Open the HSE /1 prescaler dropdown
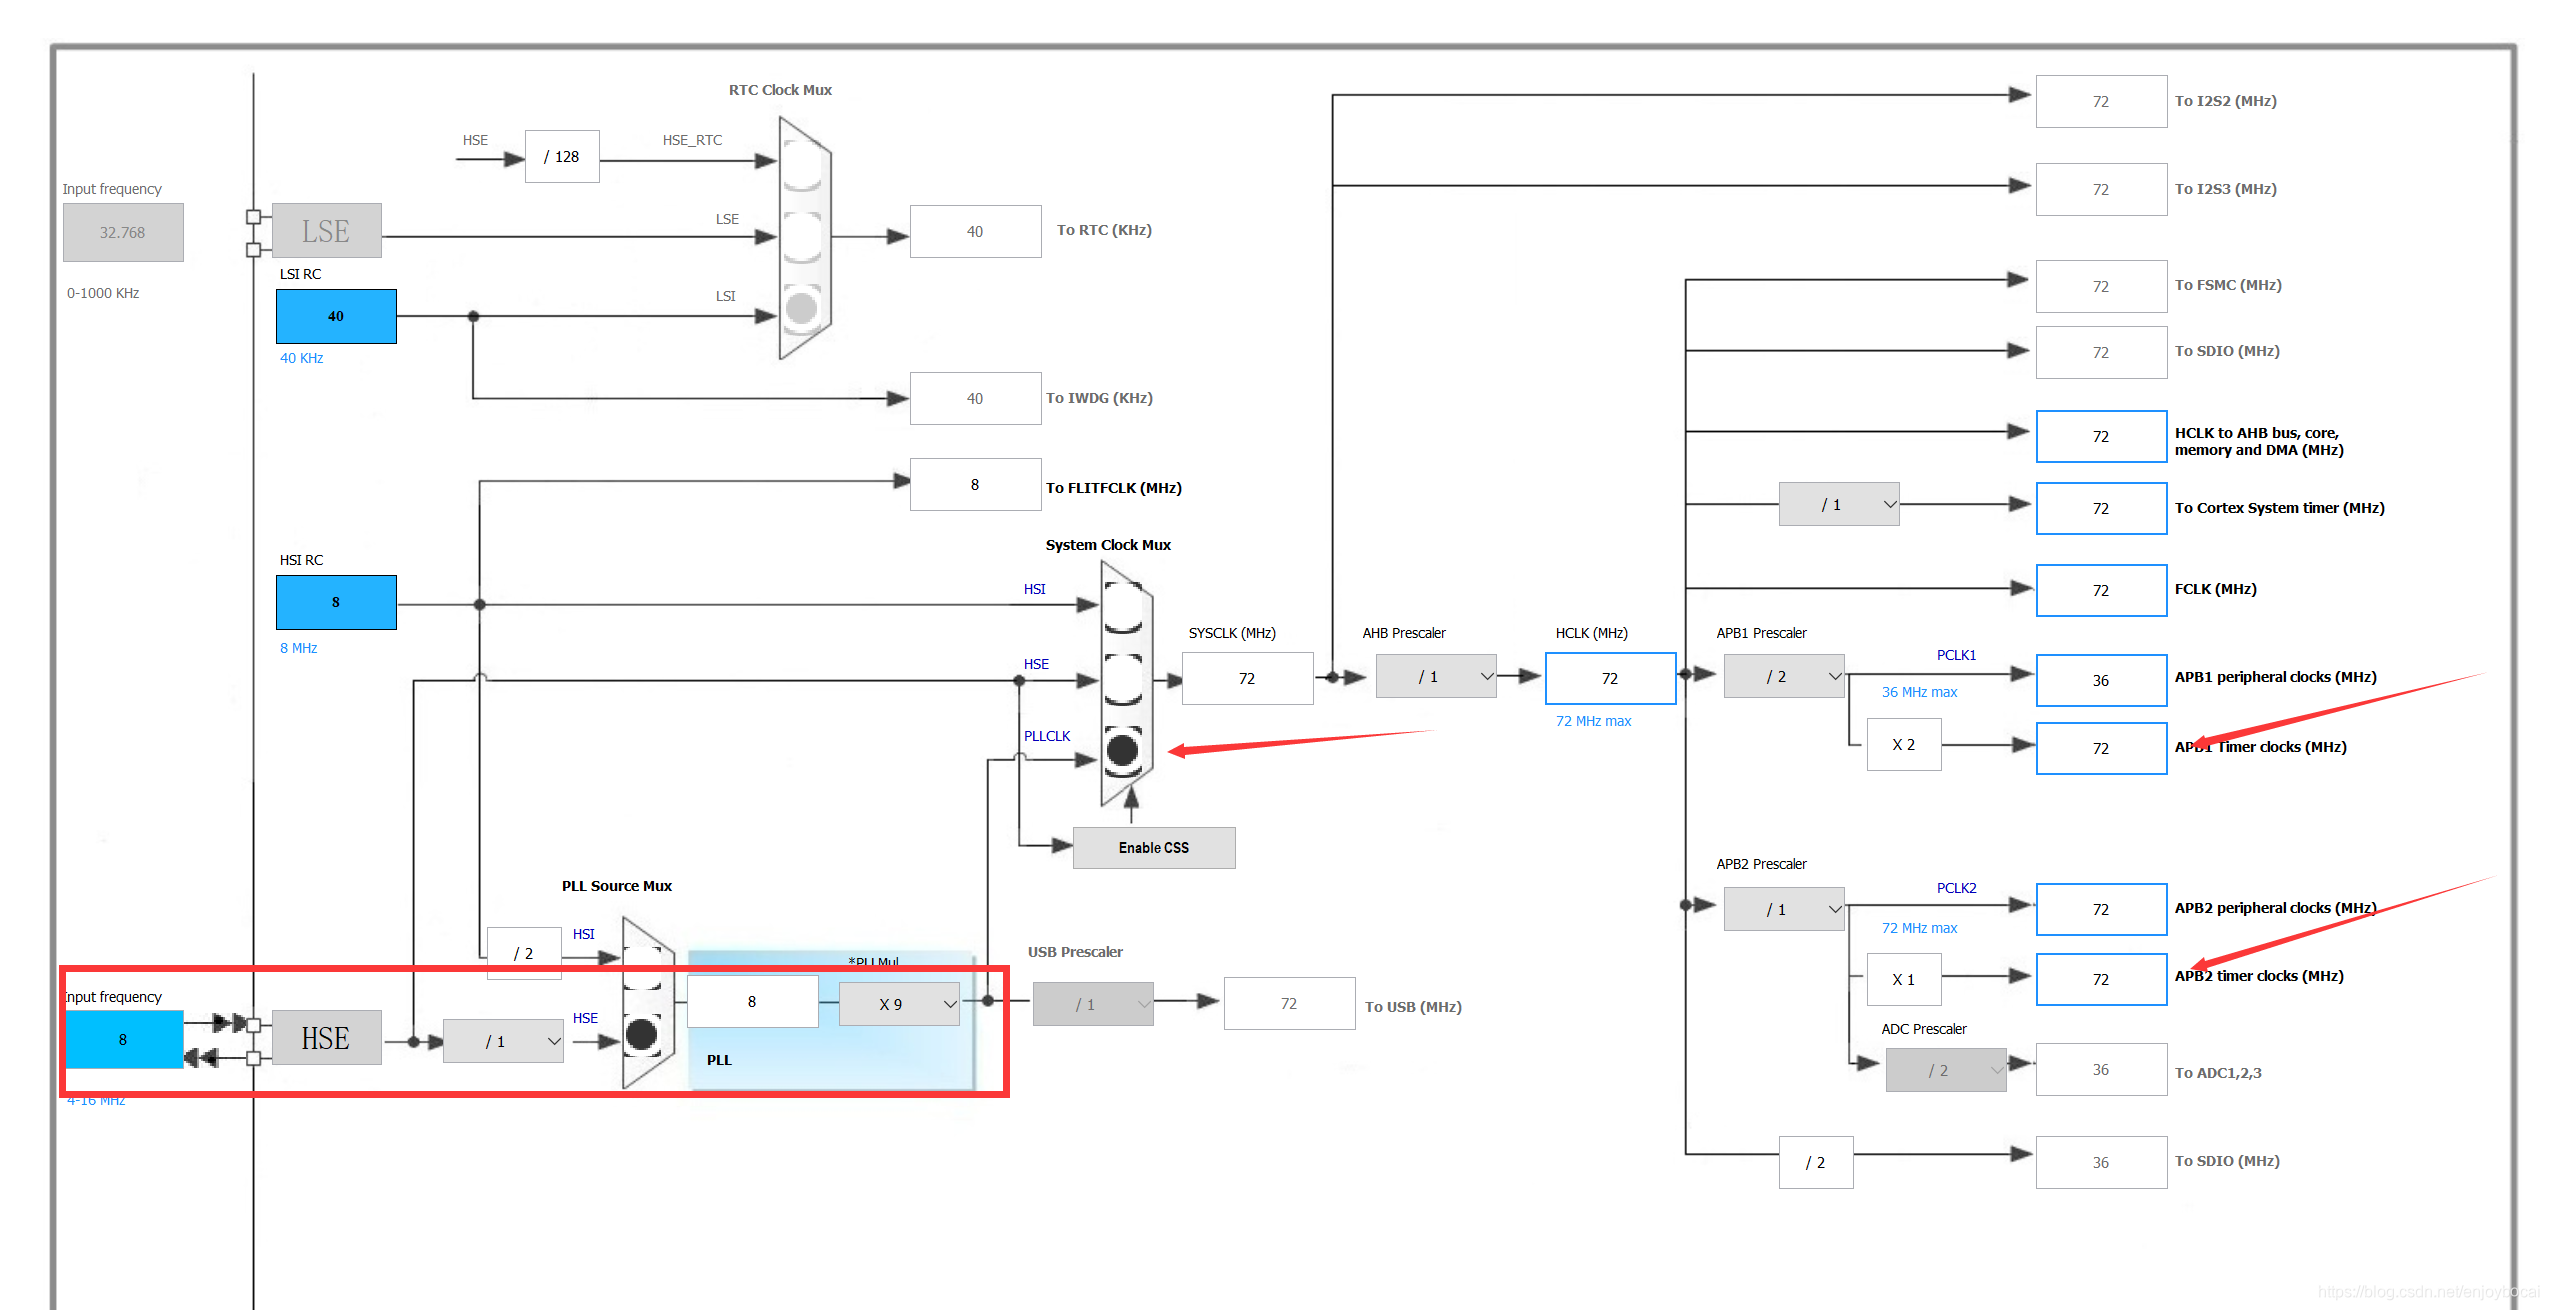This screenshot has width=2549, height=1310. pyautogui.click(x=503, y=1041)
